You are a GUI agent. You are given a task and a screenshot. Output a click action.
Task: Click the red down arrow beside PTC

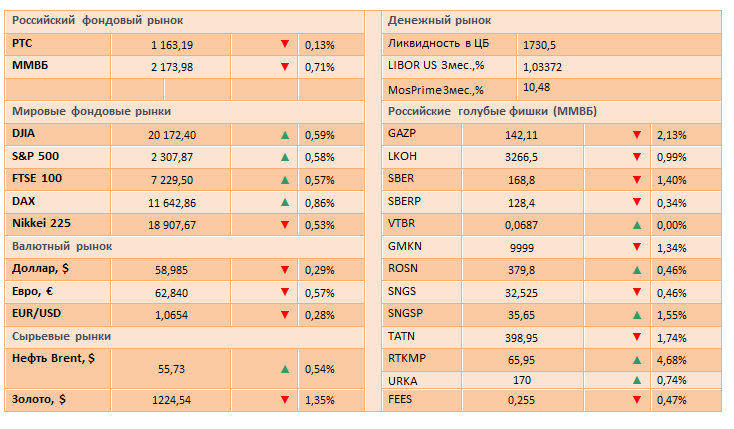click(285, 45)
